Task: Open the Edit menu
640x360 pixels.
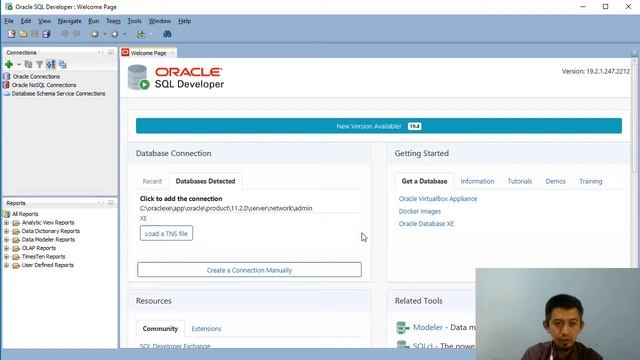Action: point(26,21)
